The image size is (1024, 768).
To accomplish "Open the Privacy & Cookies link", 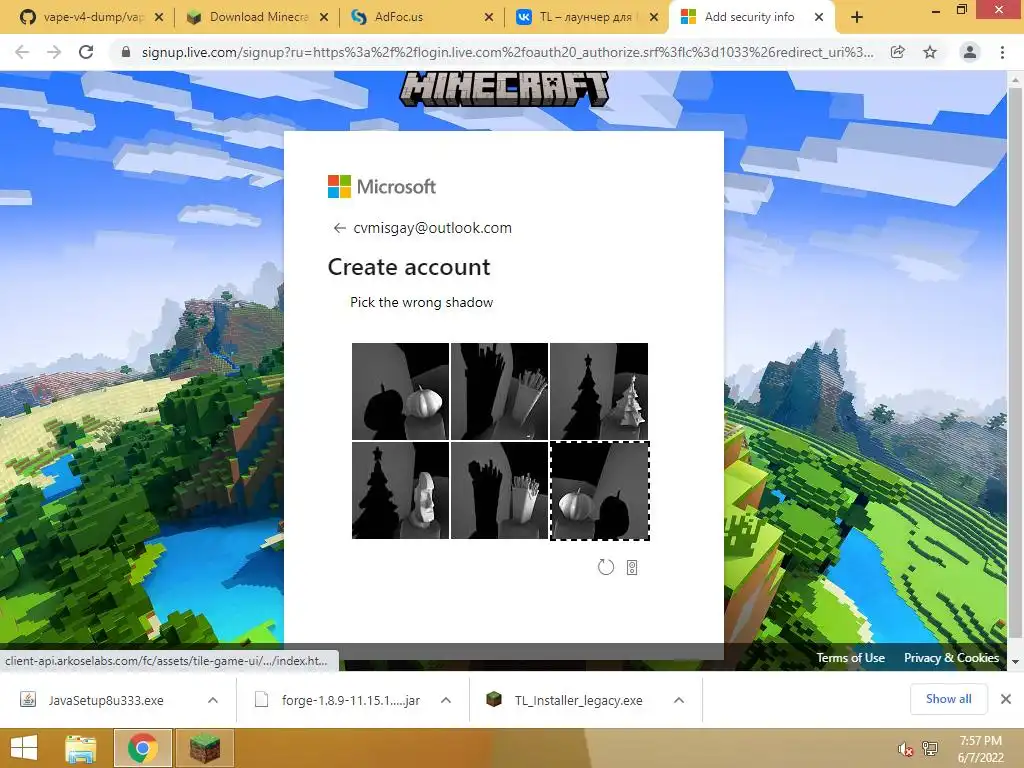I will [x=951, y=658].
